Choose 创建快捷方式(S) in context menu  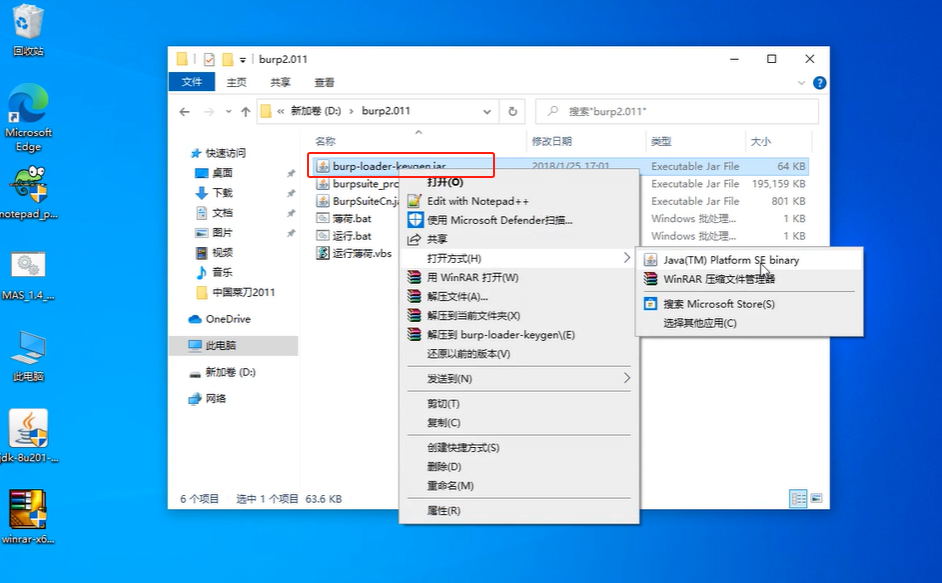pyautogui.click(x=519, y=447)
